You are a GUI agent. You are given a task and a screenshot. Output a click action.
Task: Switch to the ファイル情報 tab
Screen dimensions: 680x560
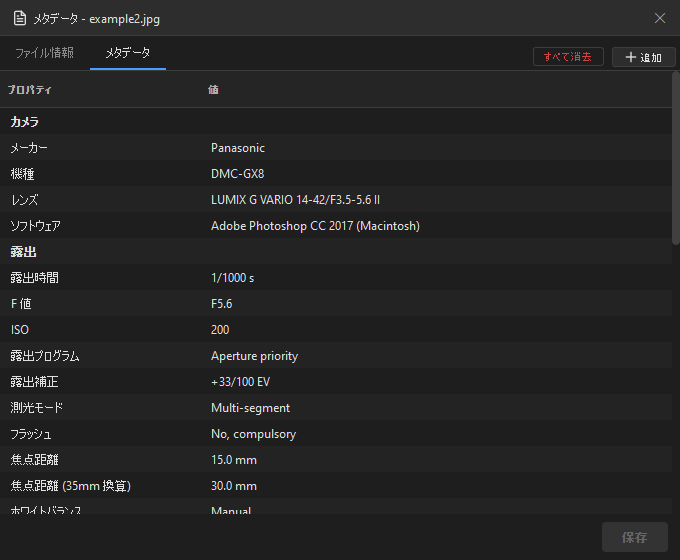(x=44, y=53)
